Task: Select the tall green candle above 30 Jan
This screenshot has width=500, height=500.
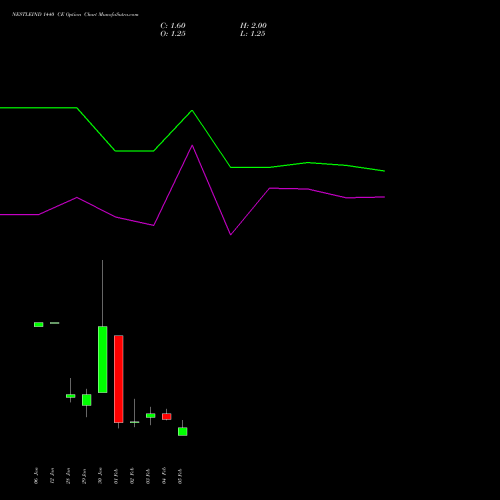Action: (x=103, y=359)
